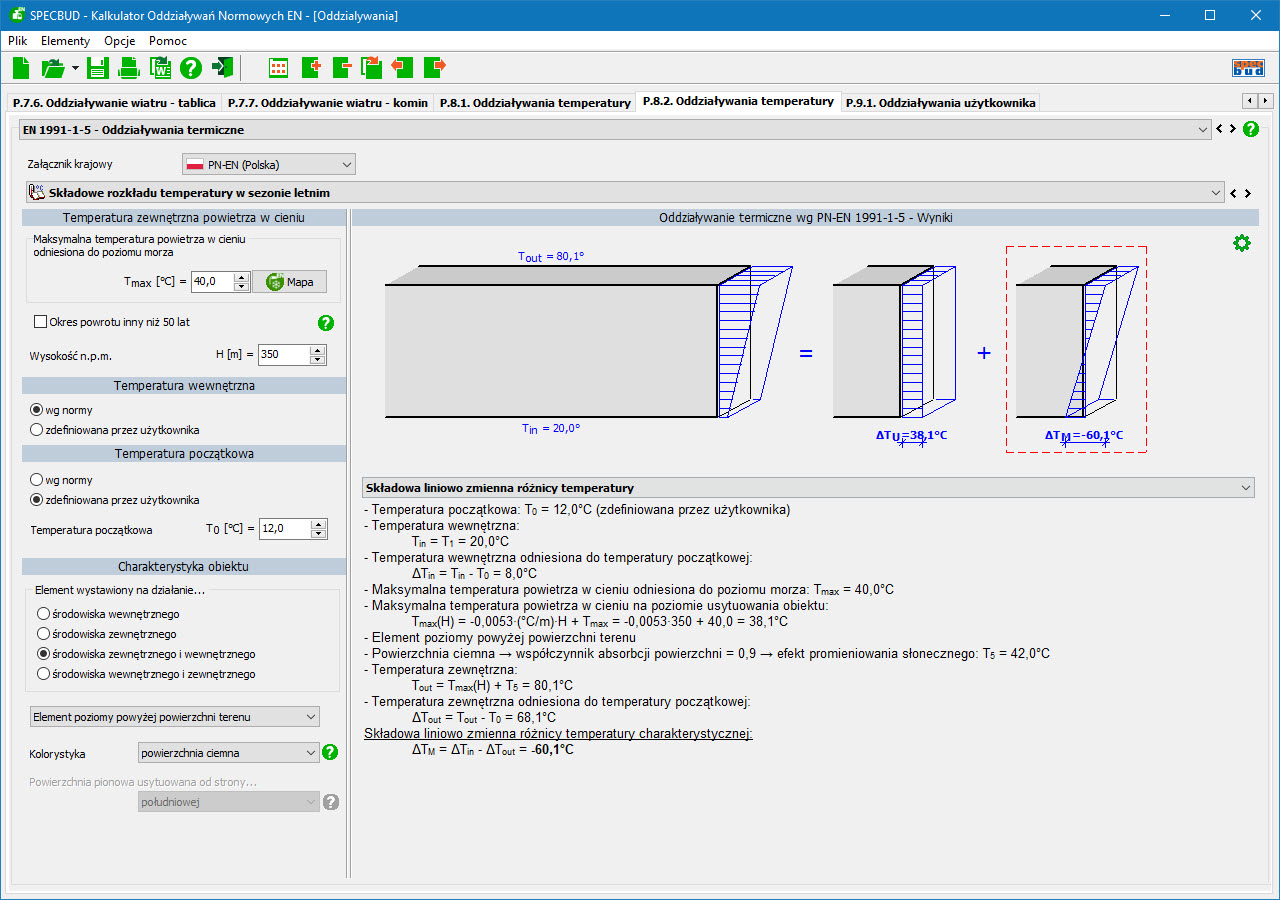This screenshot has height=900, width=1280.
Task: Enable 'Okres powrotu inny niż 50 lat'
Action: (41, 322)
